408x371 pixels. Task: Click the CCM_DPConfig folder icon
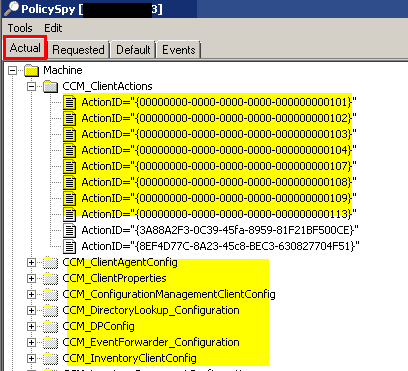(x=51, y=326)
